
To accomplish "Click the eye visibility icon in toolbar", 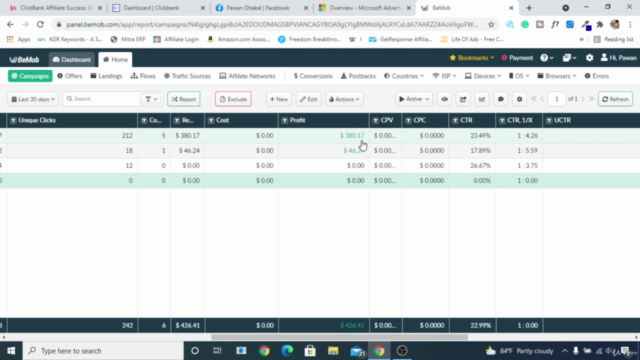I will 444,99.
